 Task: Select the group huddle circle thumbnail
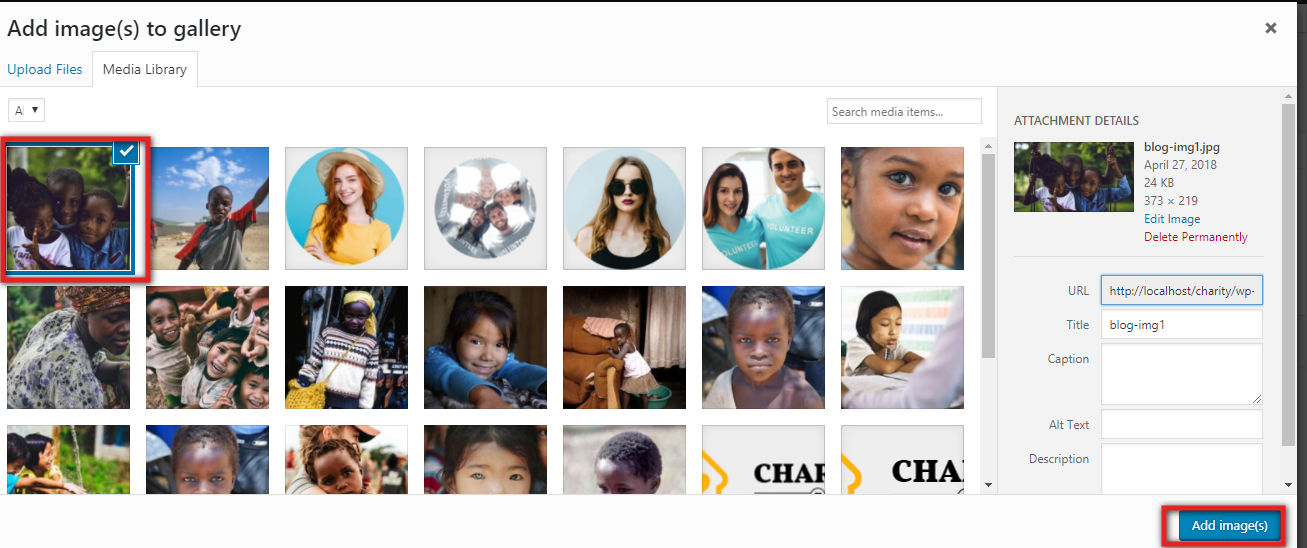click(485, 208)
